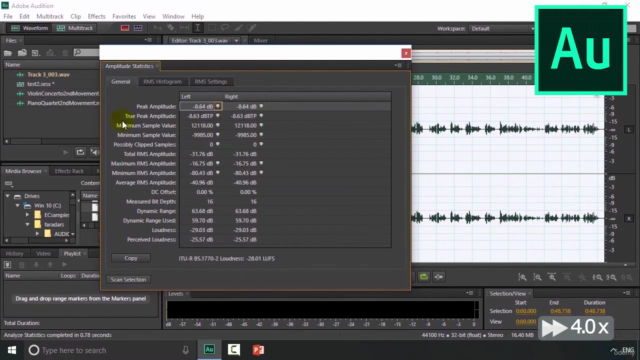Toggle loop playback in Files panel

coord(80,152)
